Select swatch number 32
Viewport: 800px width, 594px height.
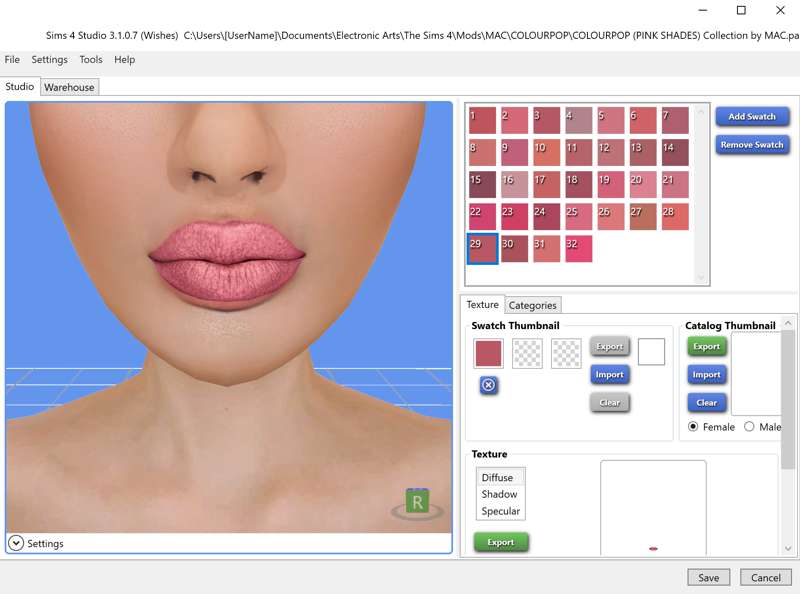579,249
